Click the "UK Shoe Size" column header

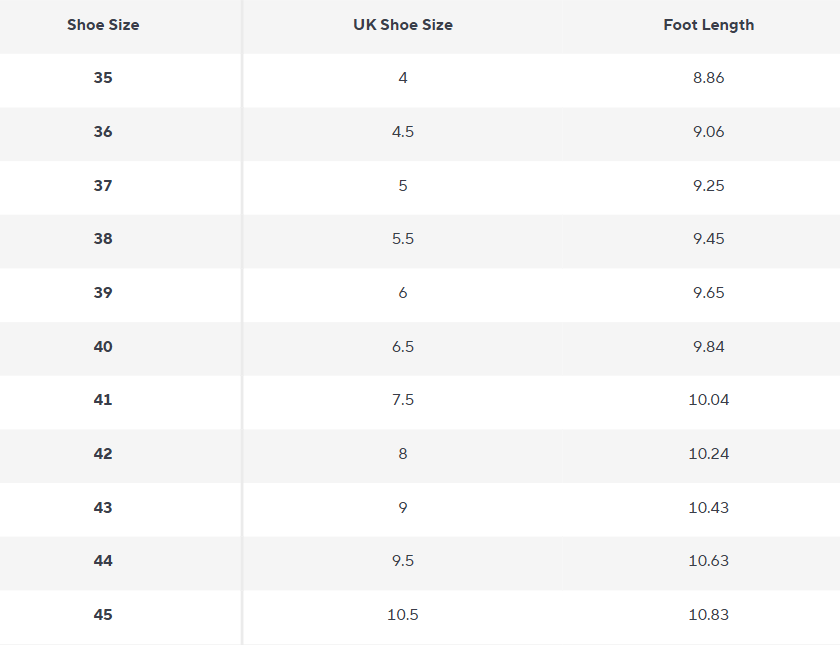coord(403,25)
